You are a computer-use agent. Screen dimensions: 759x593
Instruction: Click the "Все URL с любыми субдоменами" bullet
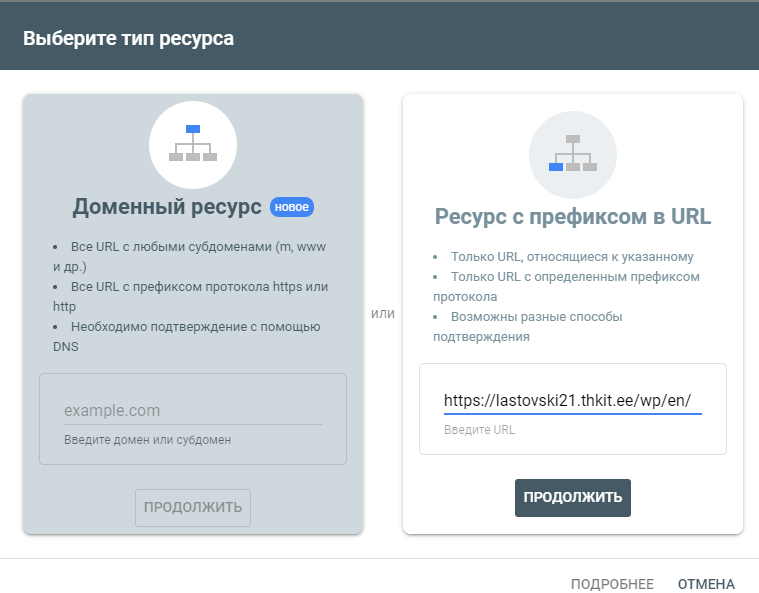[x=191, y=256]
